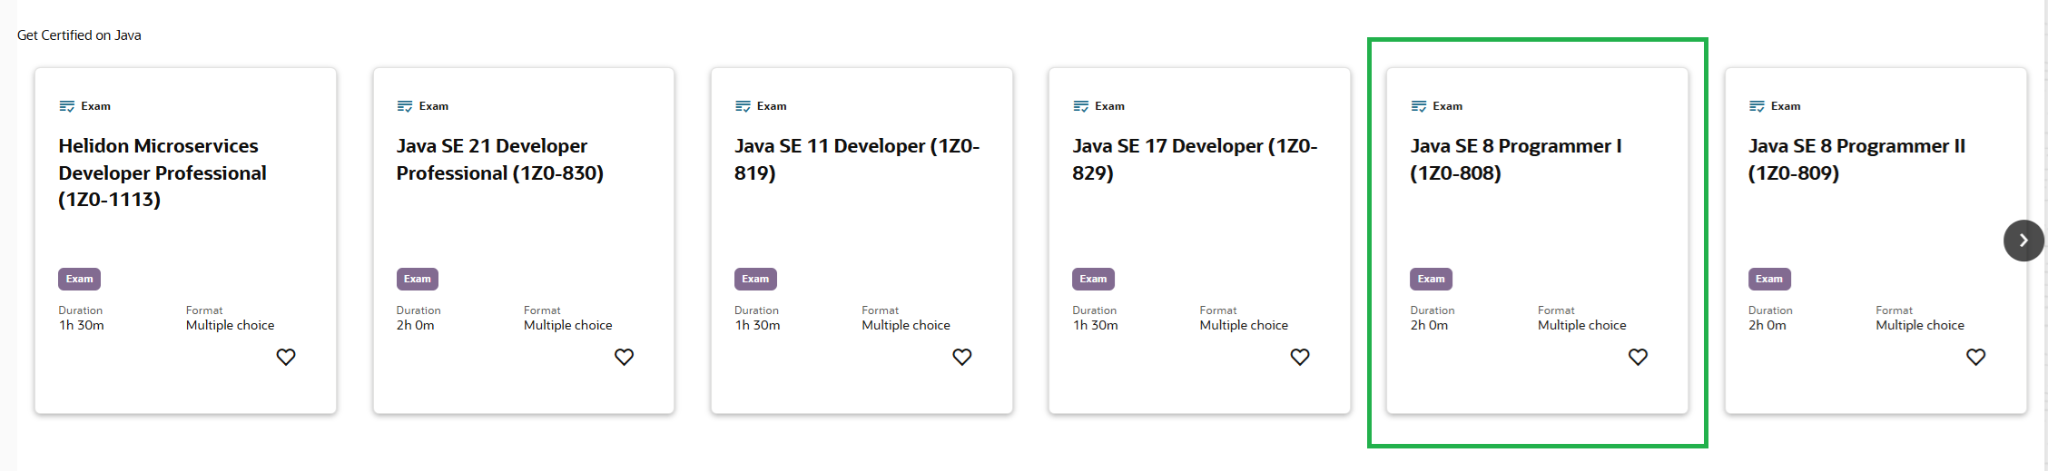2048x471 pixels.
Task: Favorite the Java SE 21 Developer Professional exam
Action: point(624,357)
